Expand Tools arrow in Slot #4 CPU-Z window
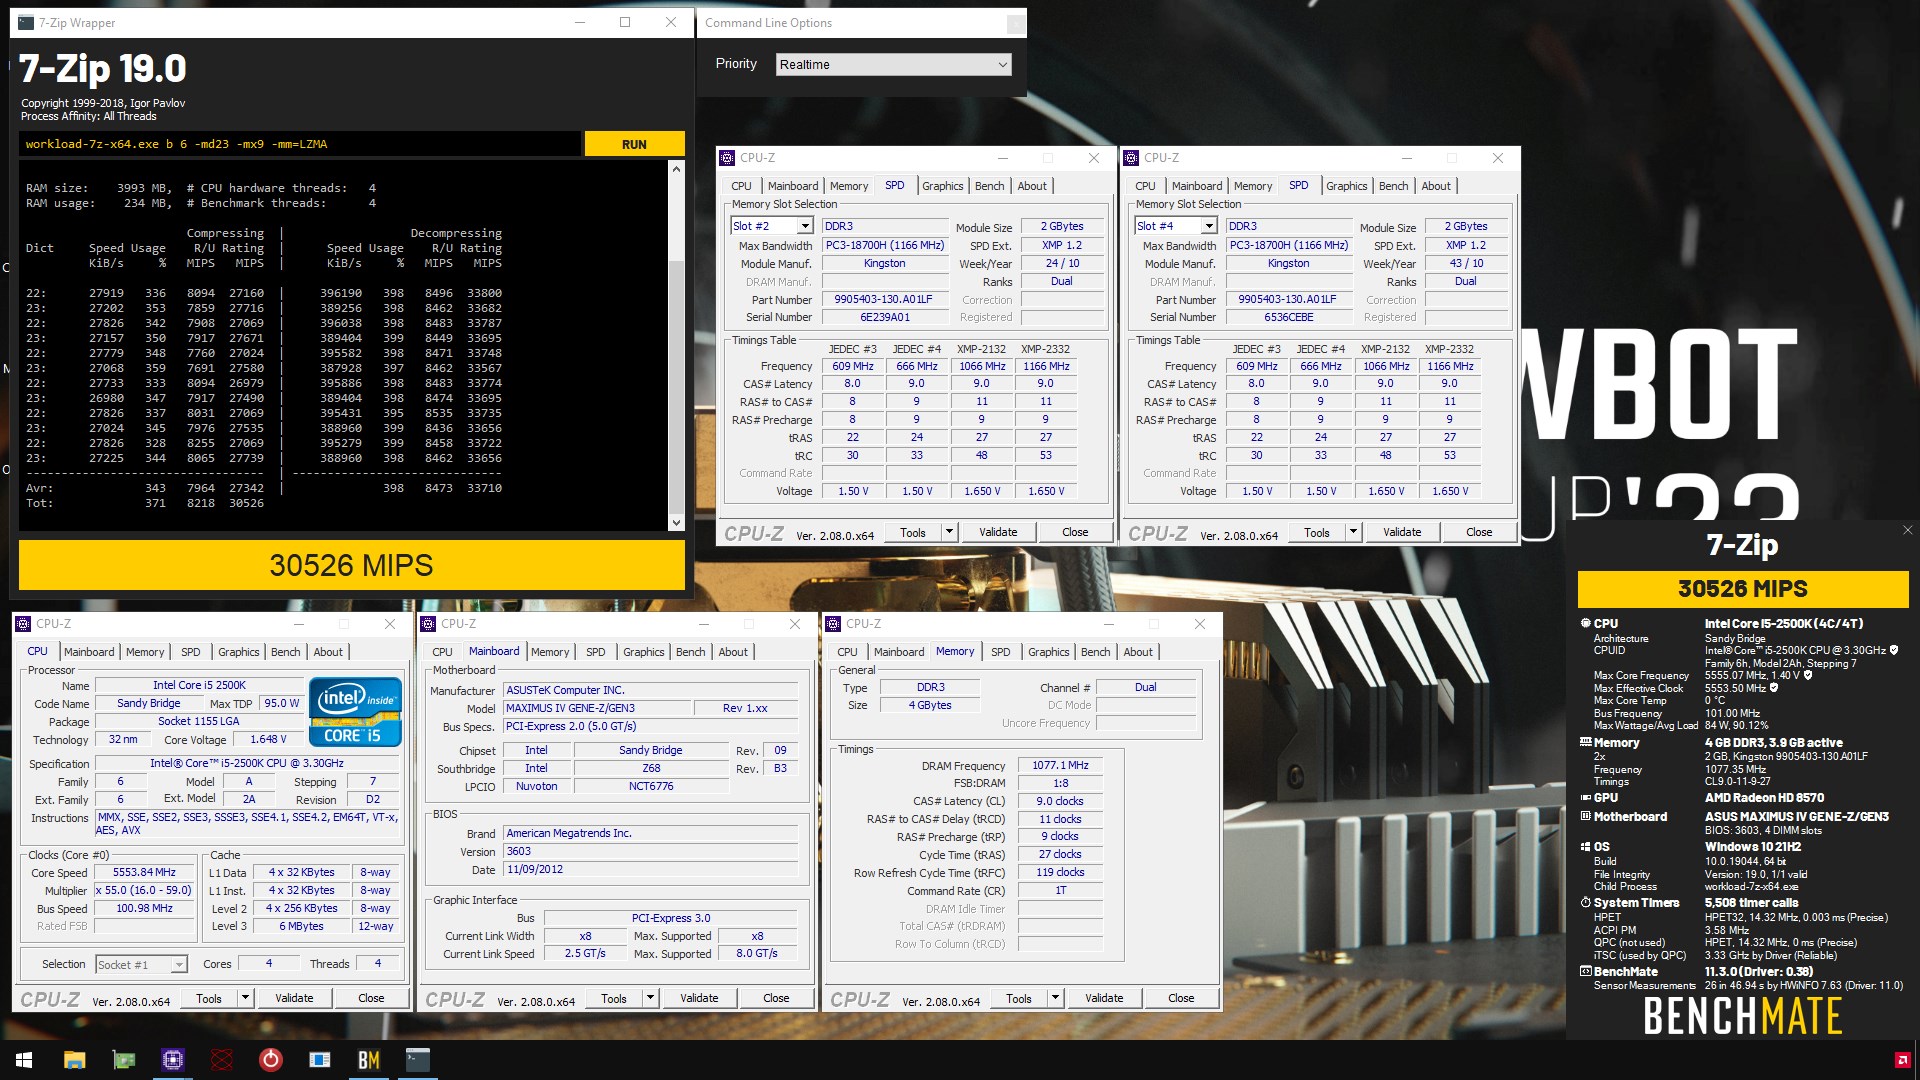Image resolution: width=1920 pixels, height=1080 pixels. pyautogui.click(x=1353, y=532)
